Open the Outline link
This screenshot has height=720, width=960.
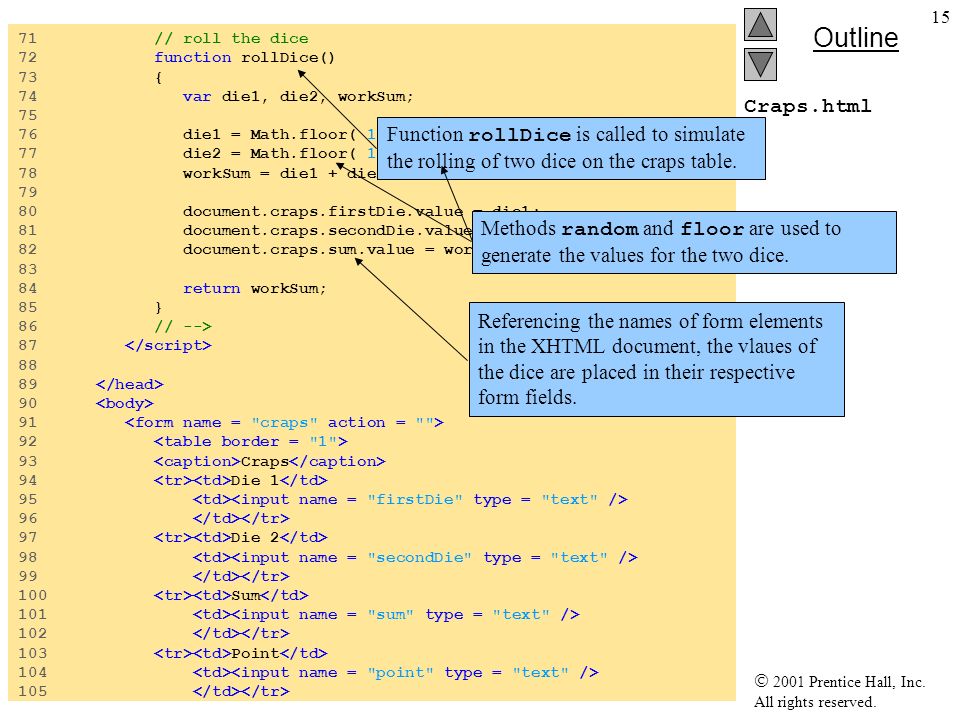click(x=855, y=38)
